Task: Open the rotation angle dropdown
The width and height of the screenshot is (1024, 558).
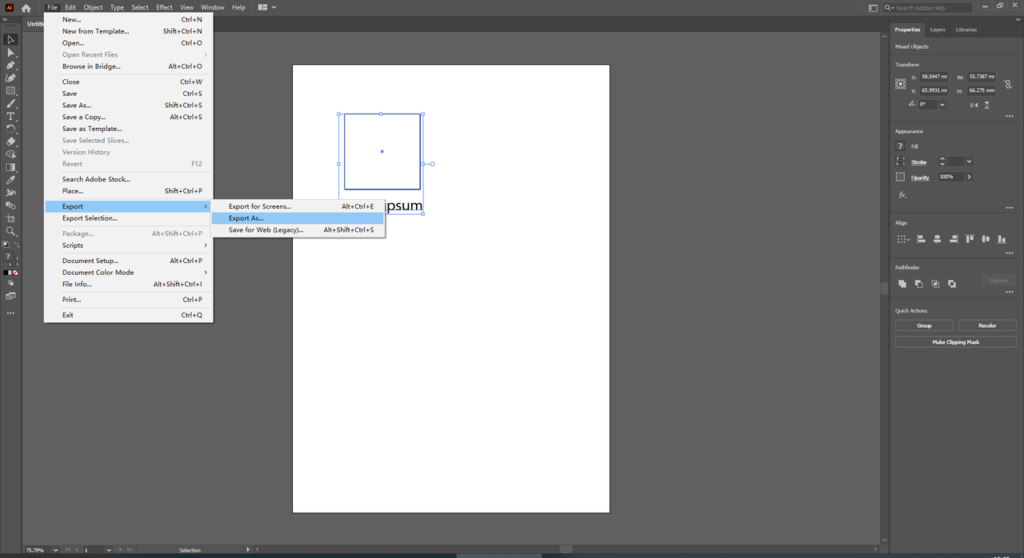Action: (x=942, y=105)
